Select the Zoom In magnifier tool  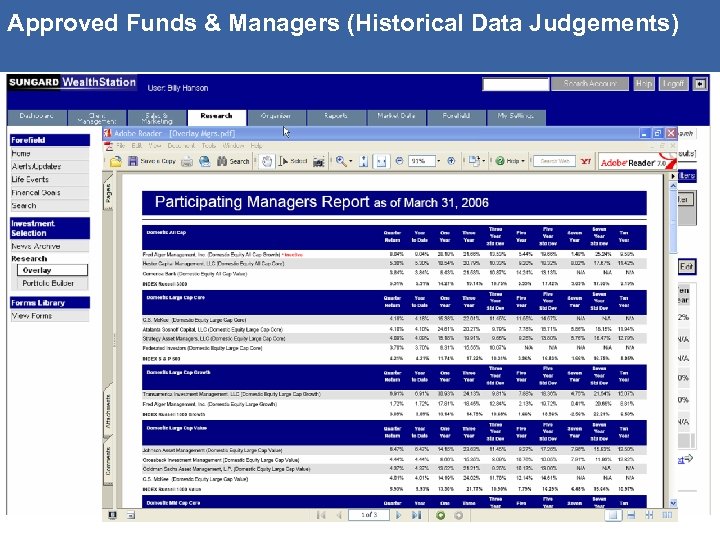pyautogui.click(x=341, y=161)
